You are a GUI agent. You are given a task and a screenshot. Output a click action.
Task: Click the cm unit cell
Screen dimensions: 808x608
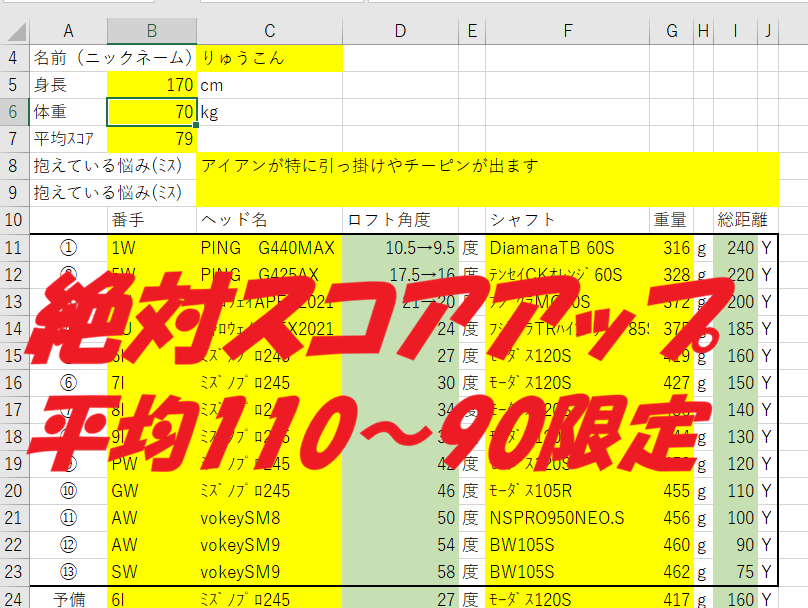pyautogui.click(x=270, y=85)
